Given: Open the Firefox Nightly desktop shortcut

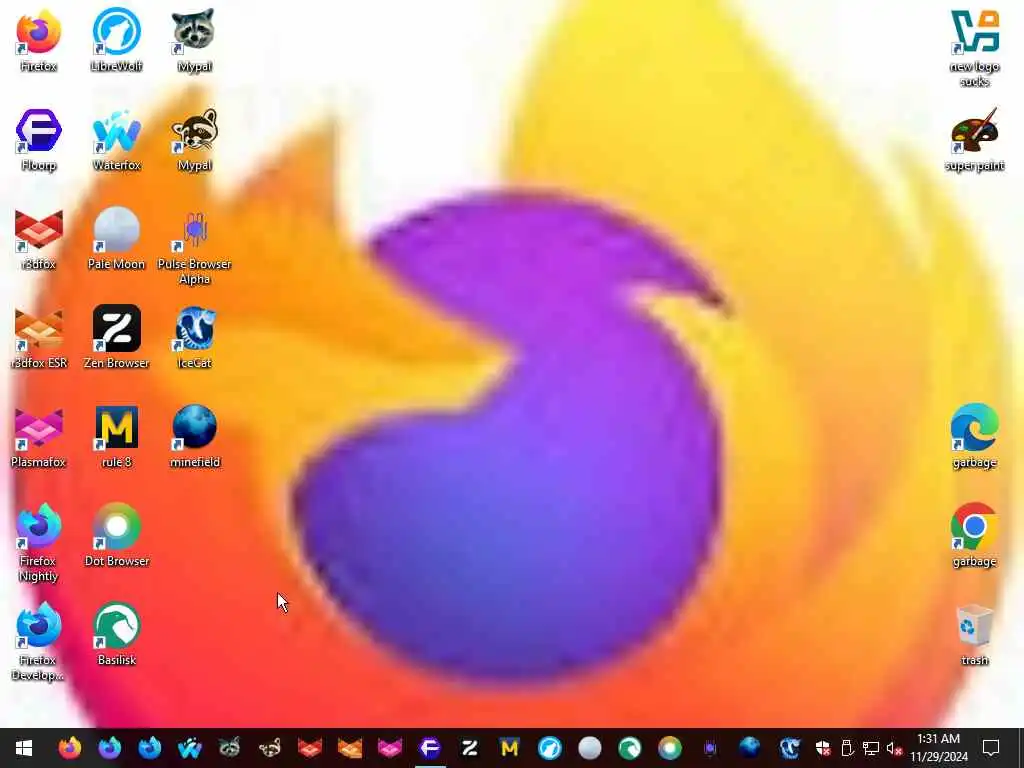Looking at the screenshot, I should click(x=39, y=542).
